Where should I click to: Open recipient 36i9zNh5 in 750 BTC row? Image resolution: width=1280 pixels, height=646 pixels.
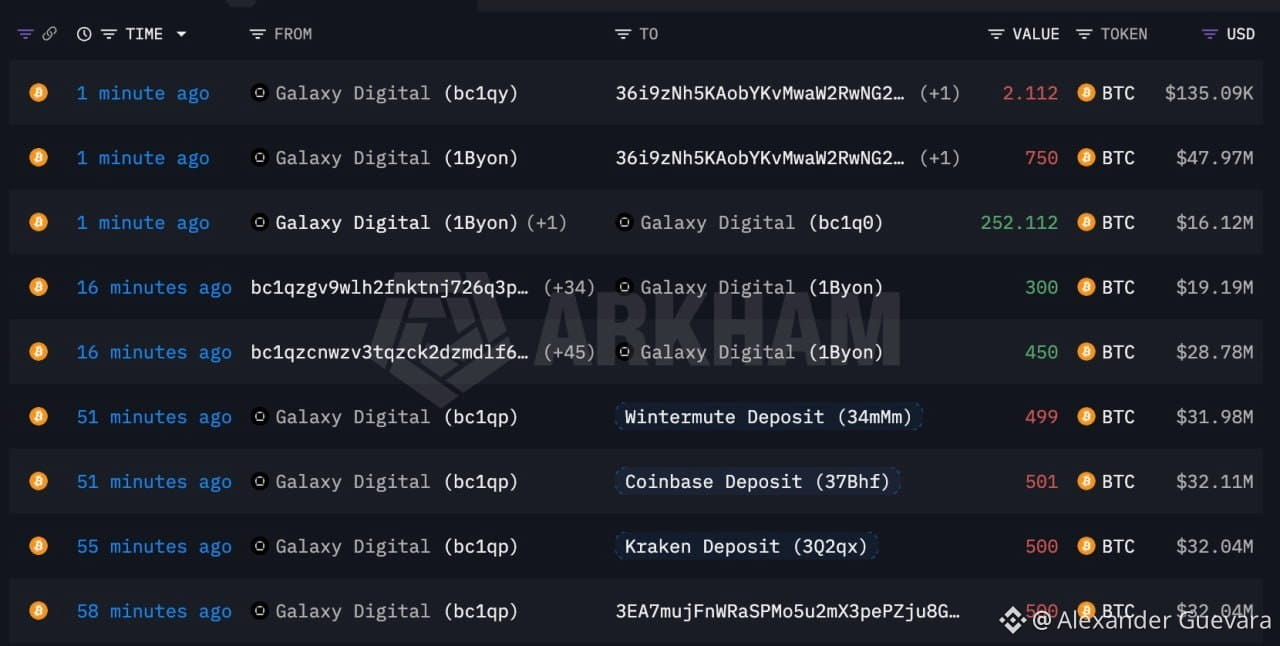point(760,158)
